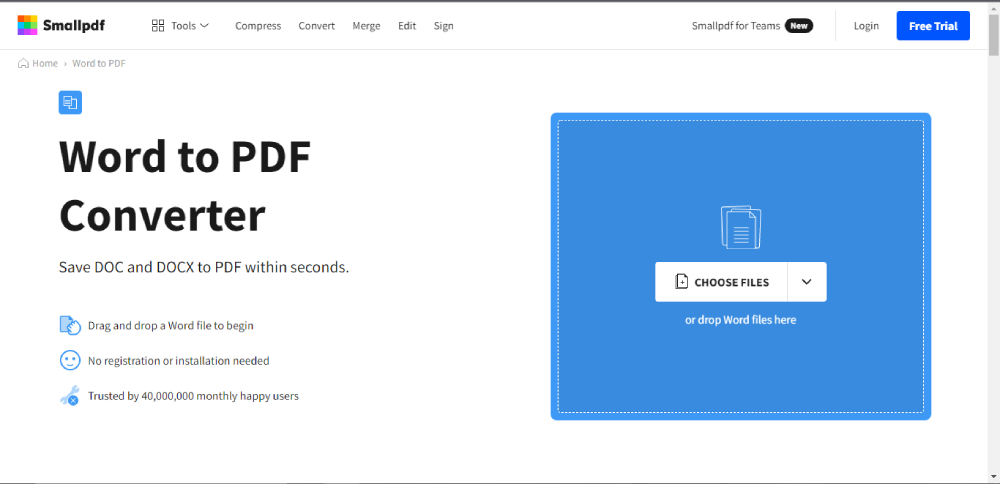Click the 'Save DOC and DOCX to PDF' subtitle
The width and height of the screenshot is (1000, 500).
pos(204,267)
